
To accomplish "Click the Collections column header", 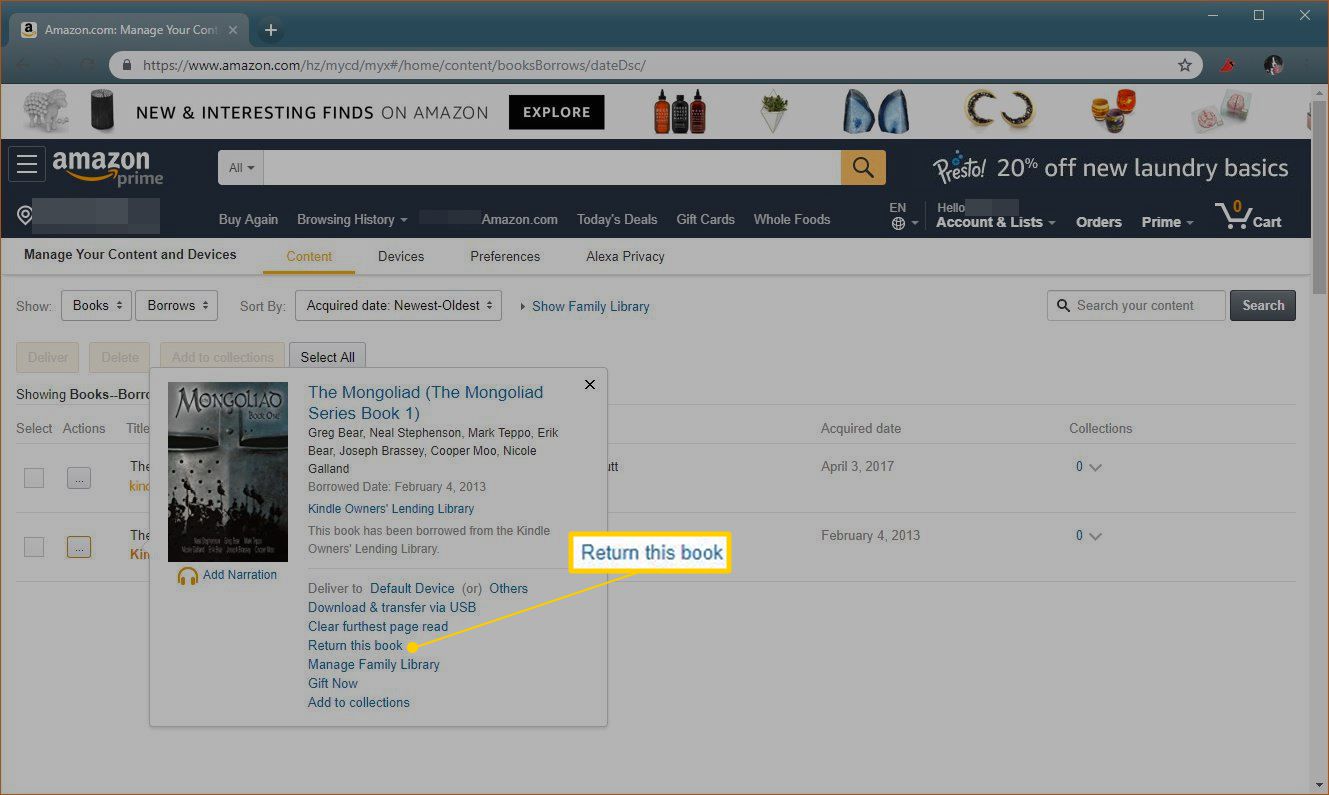I will coord(1101,429).
